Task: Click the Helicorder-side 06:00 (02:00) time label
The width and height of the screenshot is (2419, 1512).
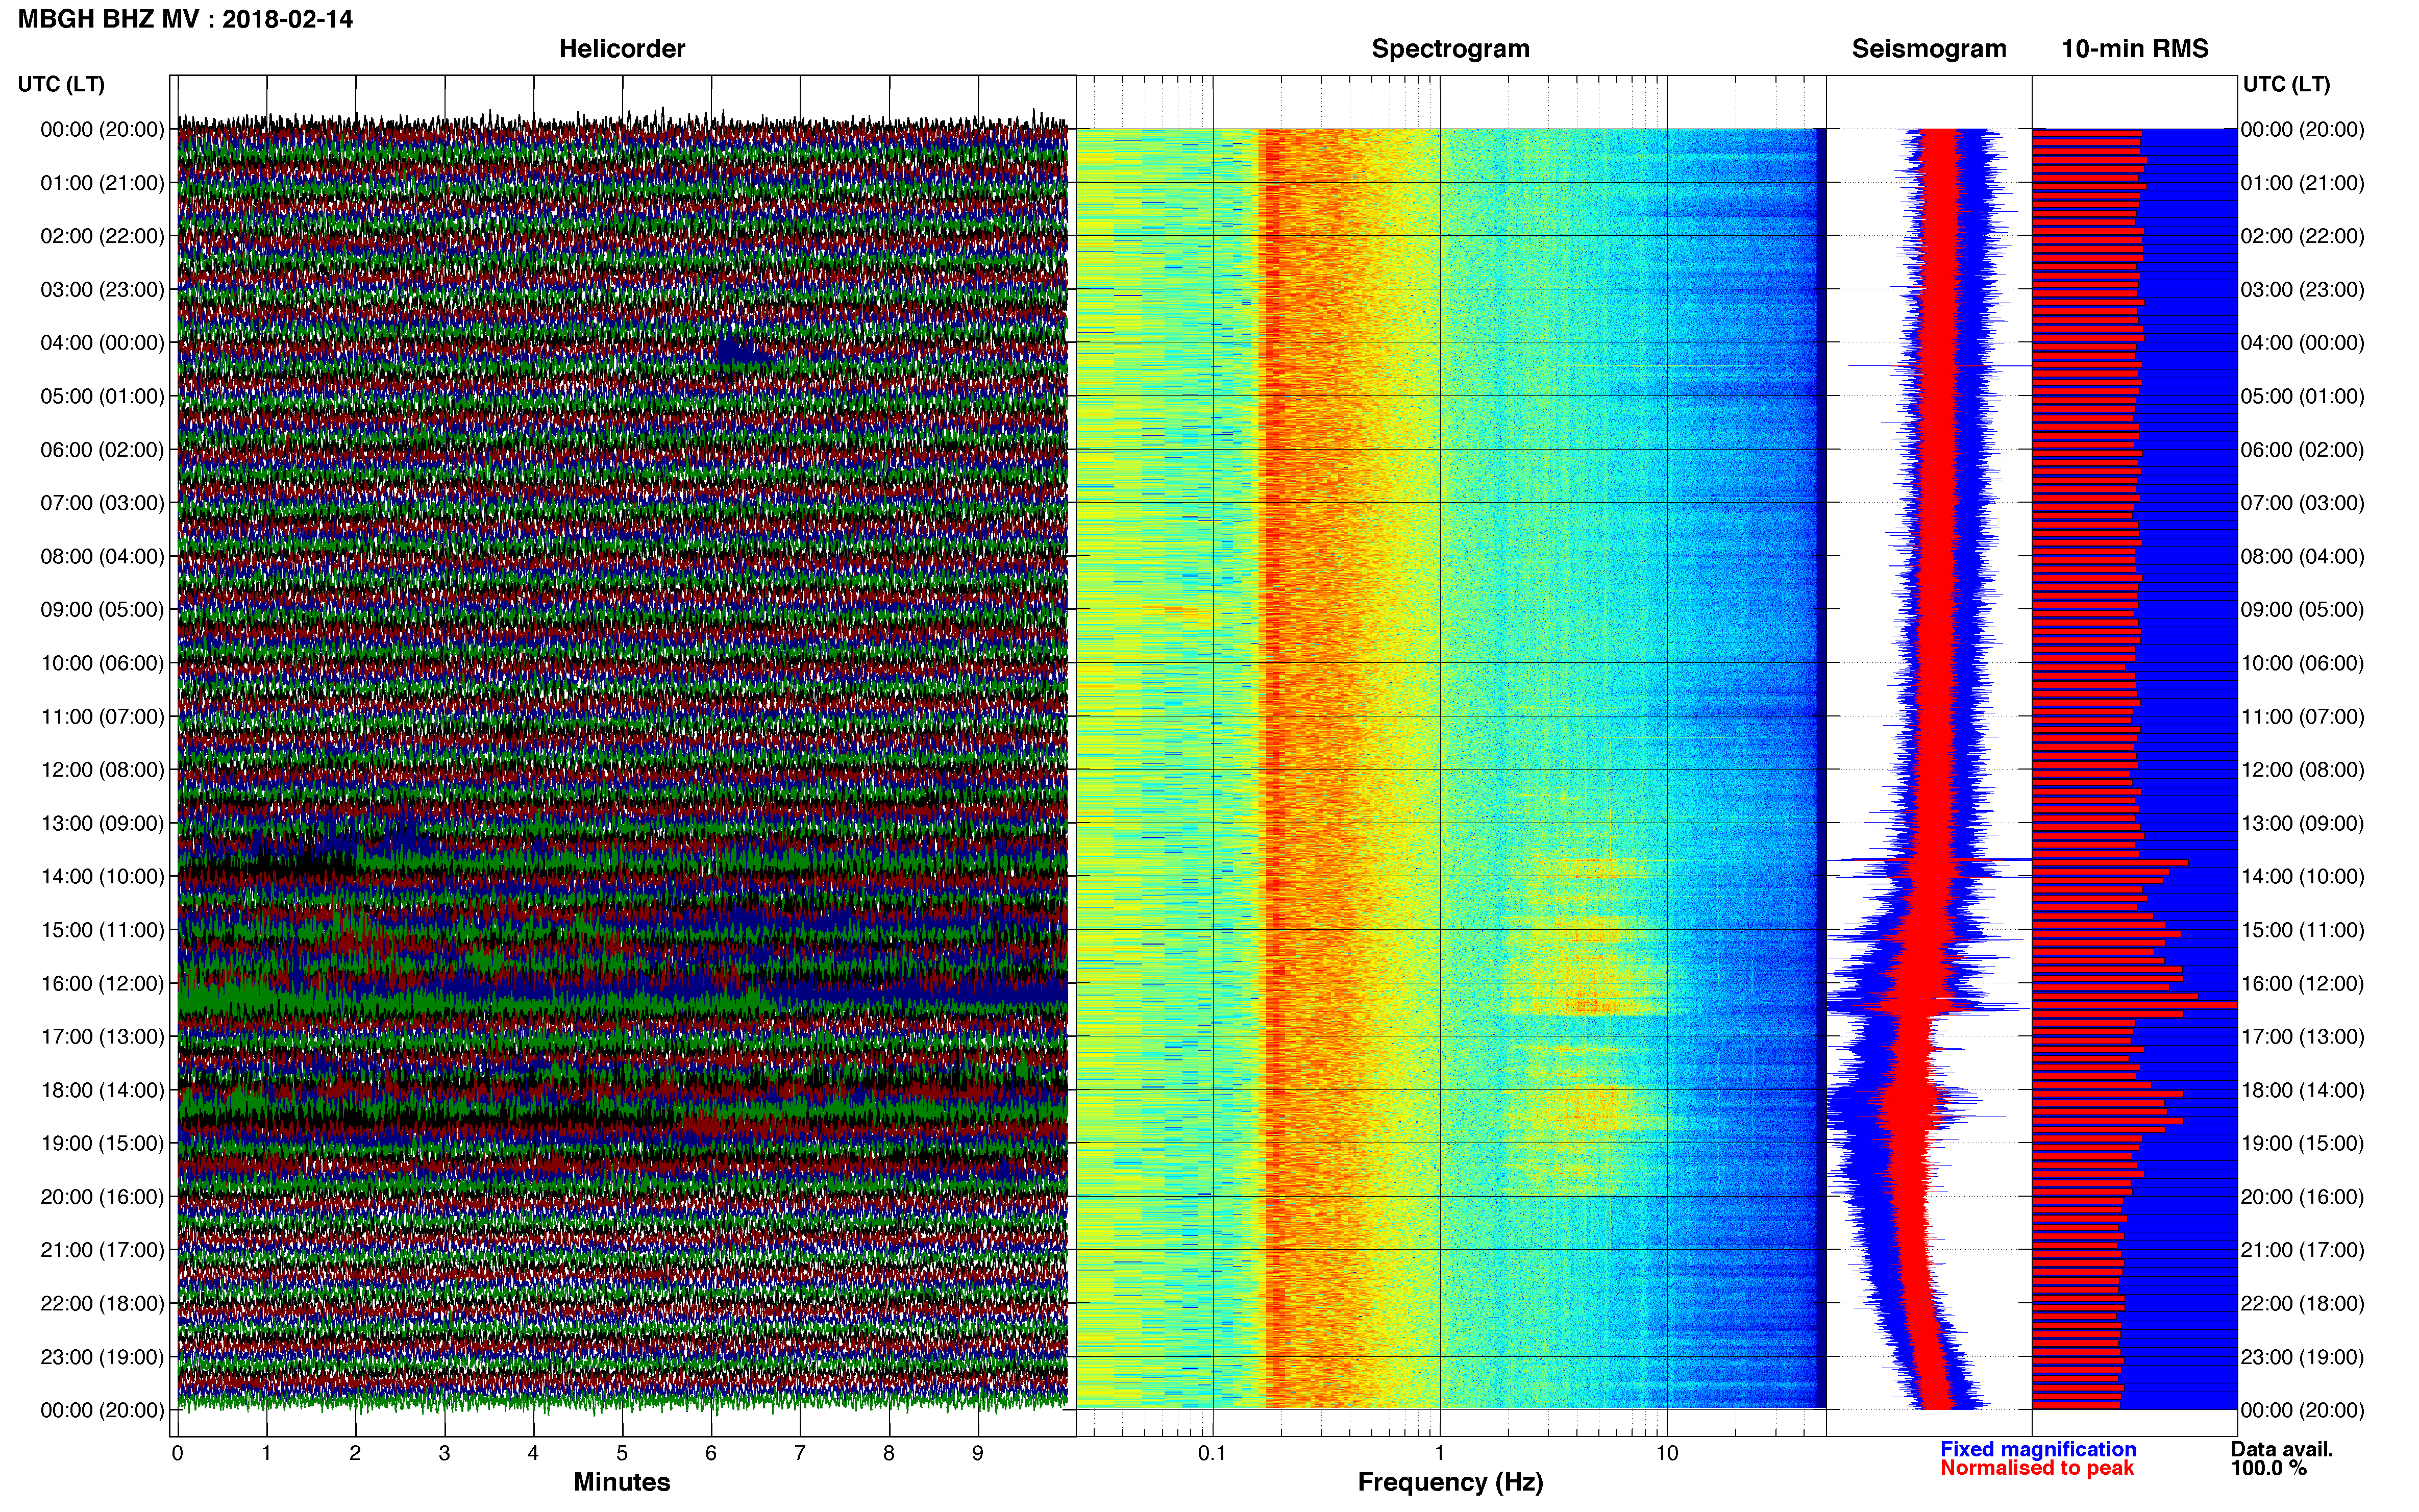Action: [102, 450]
